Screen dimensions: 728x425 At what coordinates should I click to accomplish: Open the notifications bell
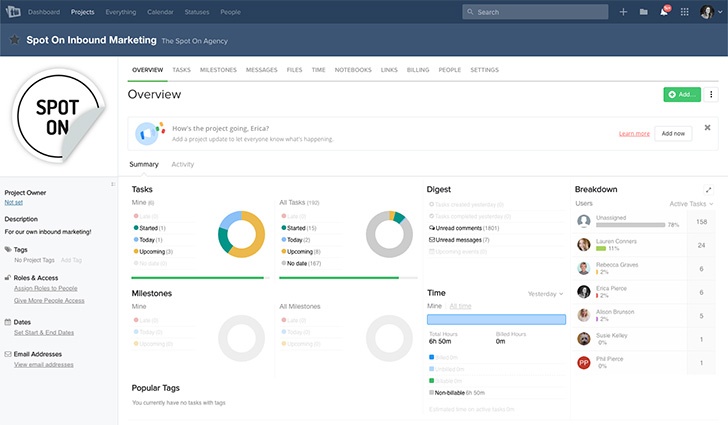point(663,12)
